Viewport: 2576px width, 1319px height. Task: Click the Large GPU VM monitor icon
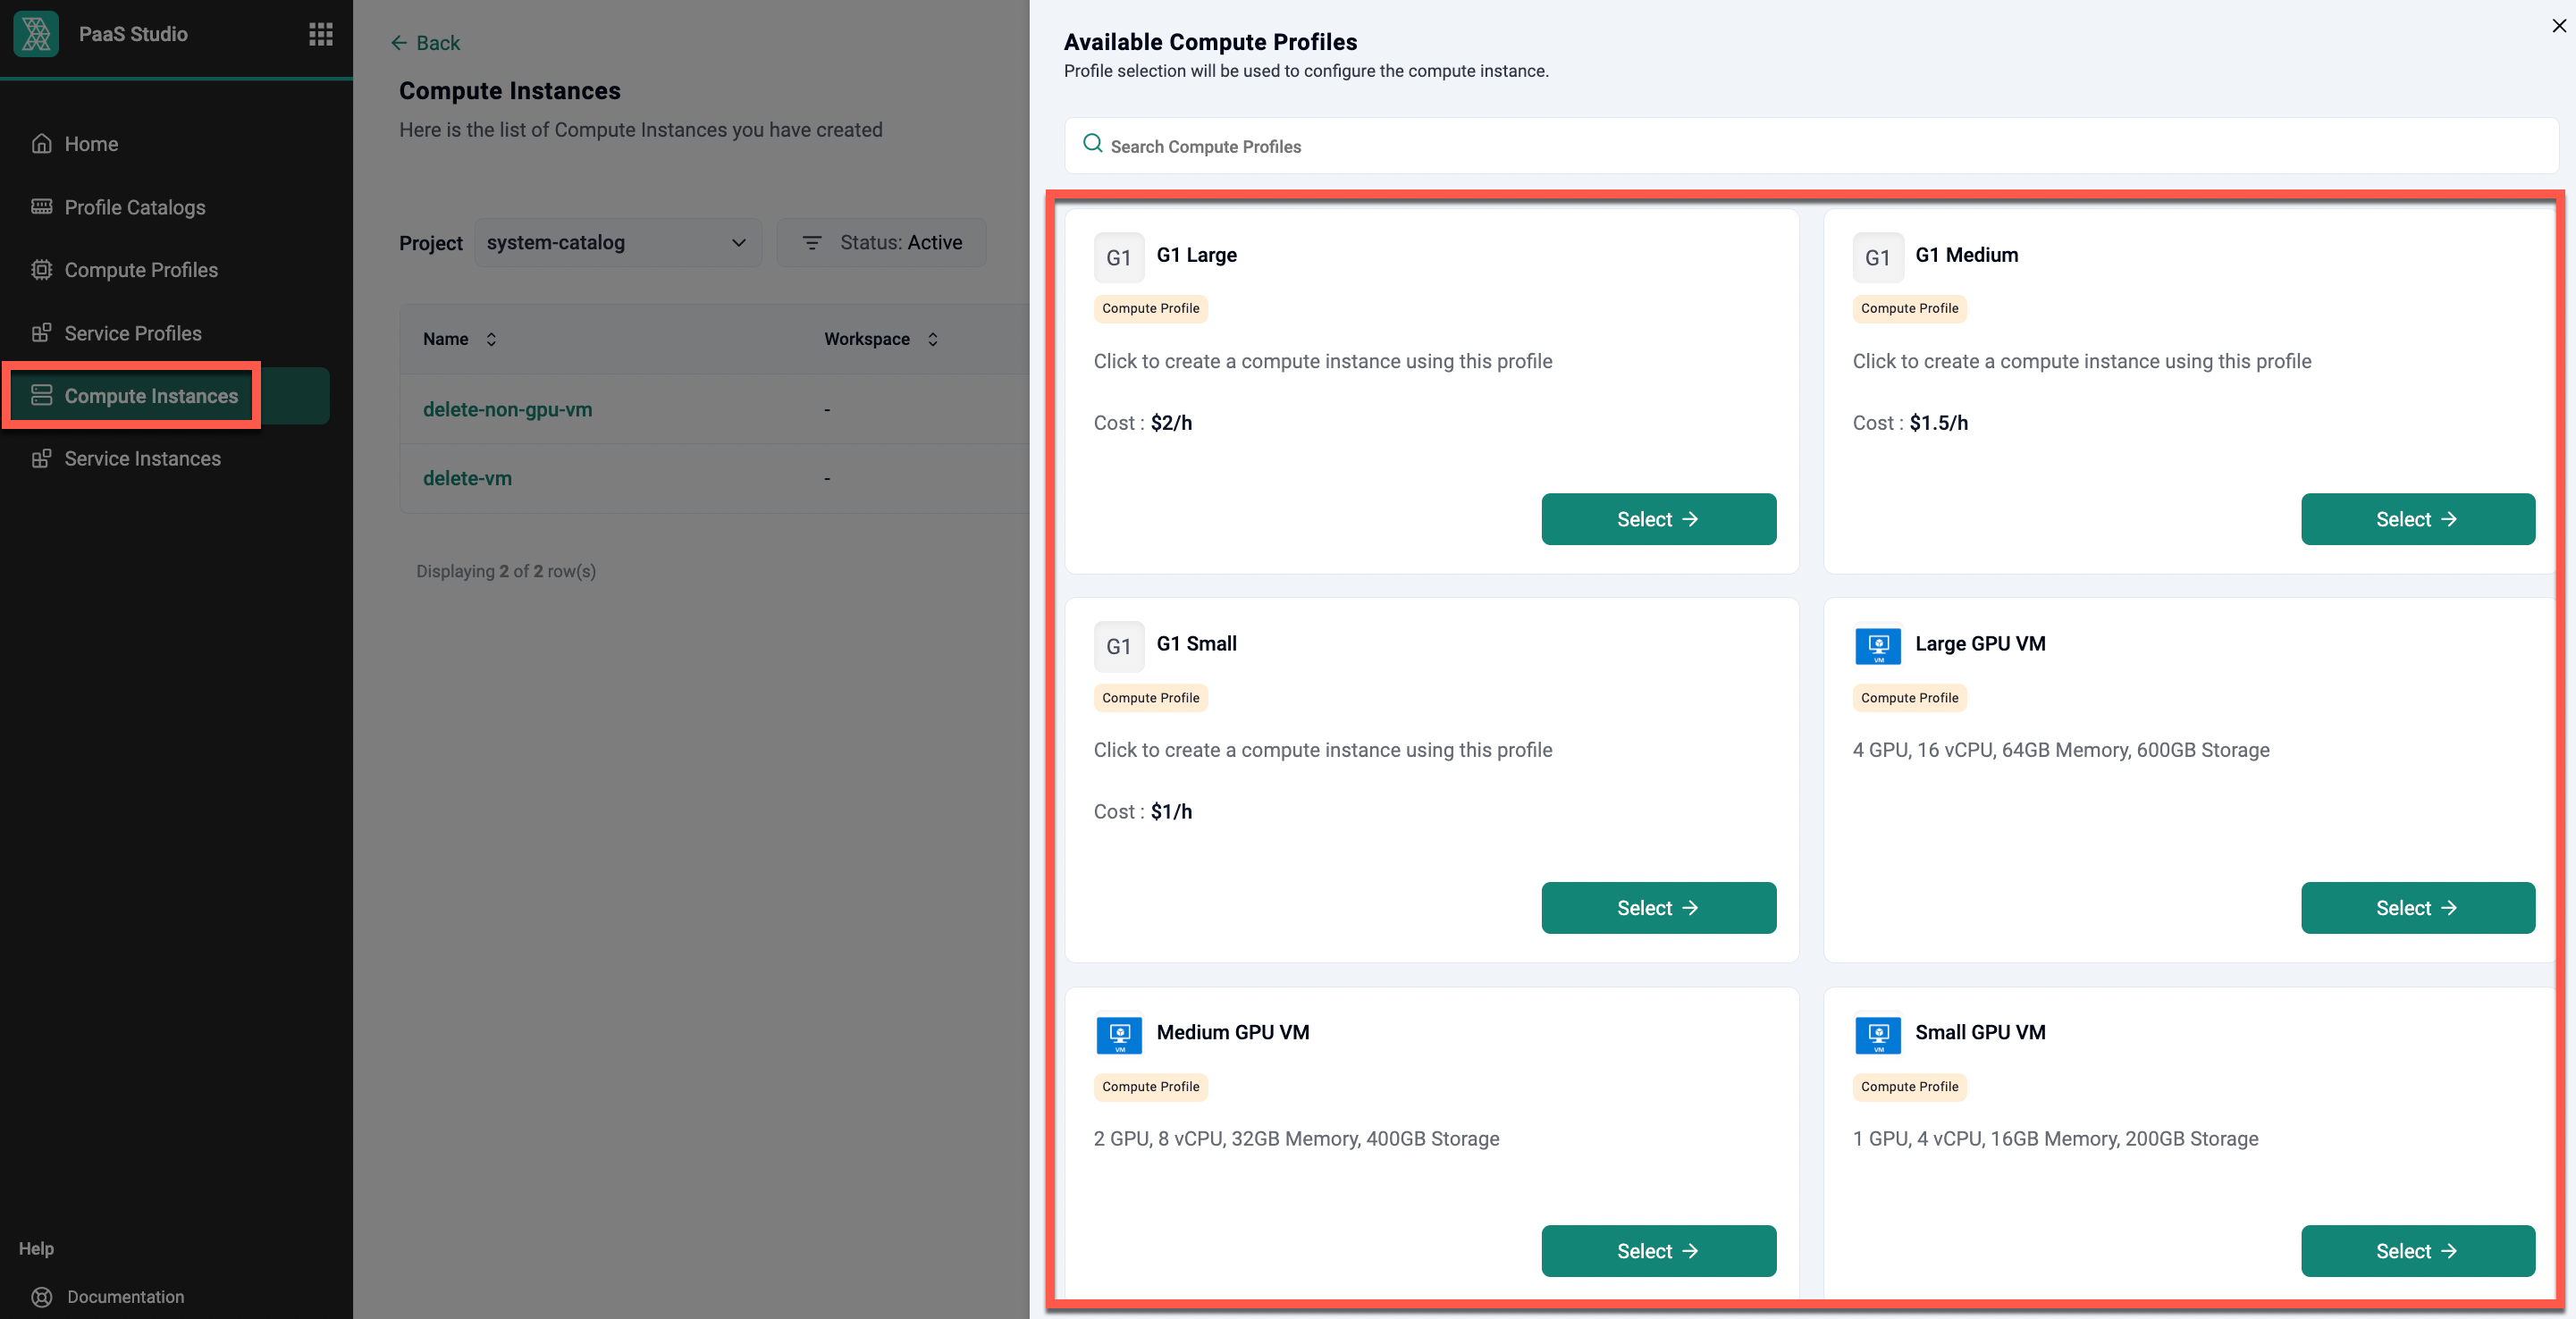pyautogui.click(x=1877, y=646)
